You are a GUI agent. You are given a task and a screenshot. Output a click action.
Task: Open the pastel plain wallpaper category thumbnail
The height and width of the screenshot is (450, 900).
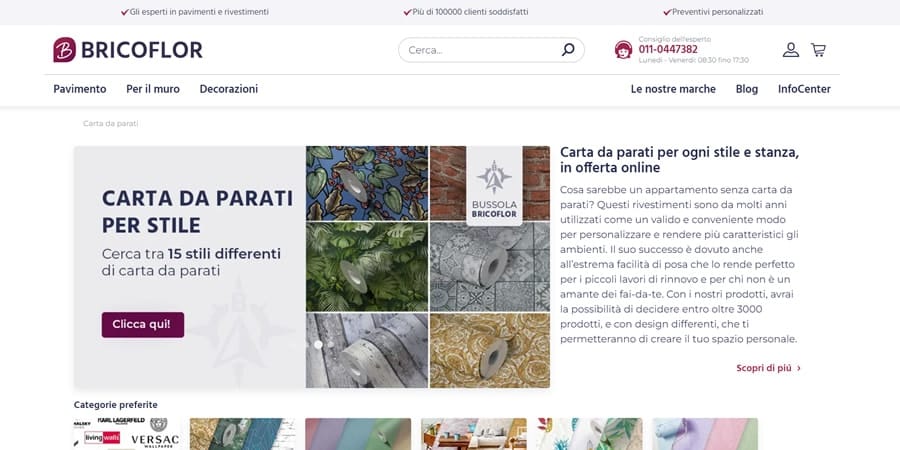(x=358, y=434)
